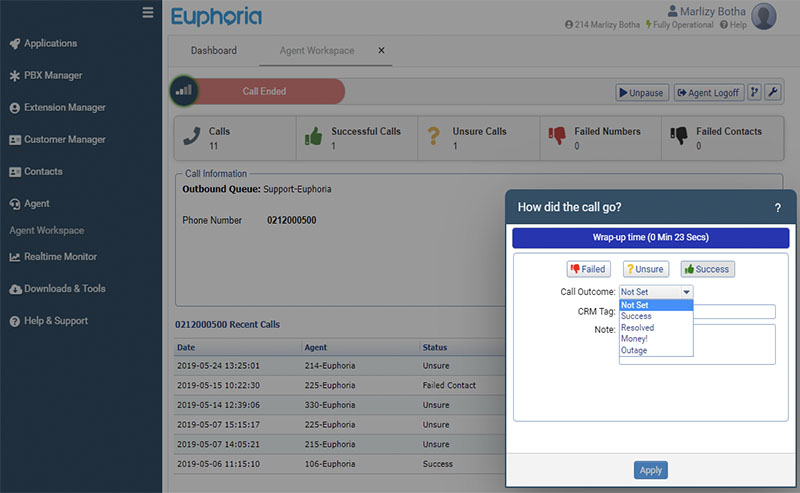
Task: Mark the call as Success
Action: (708, 269)
